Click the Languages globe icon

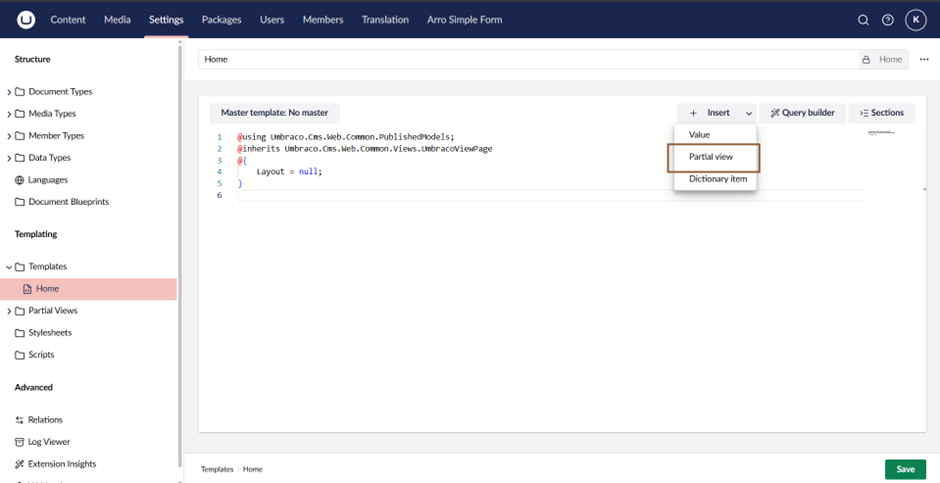click(x=20, y=180)
